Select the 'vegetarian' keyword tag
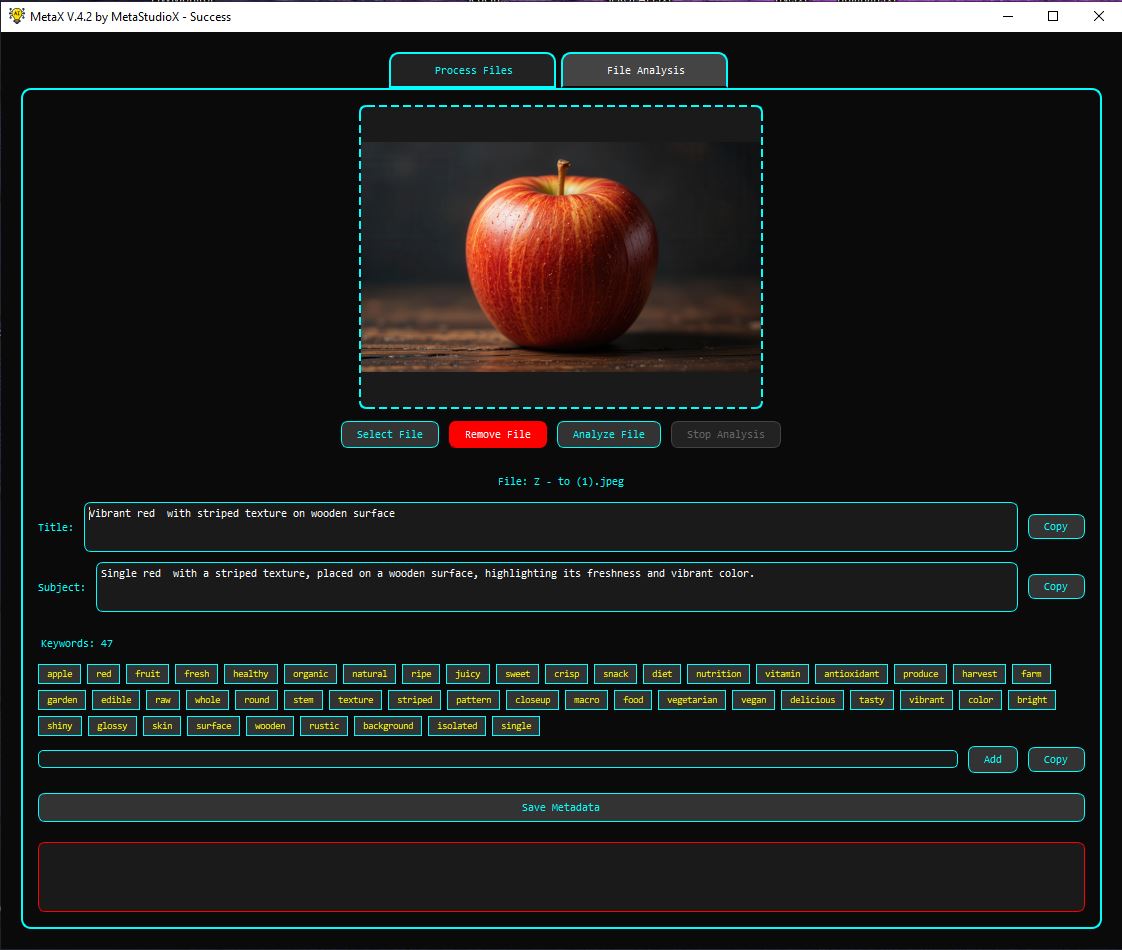1122x950 pixels. point(692,700)
